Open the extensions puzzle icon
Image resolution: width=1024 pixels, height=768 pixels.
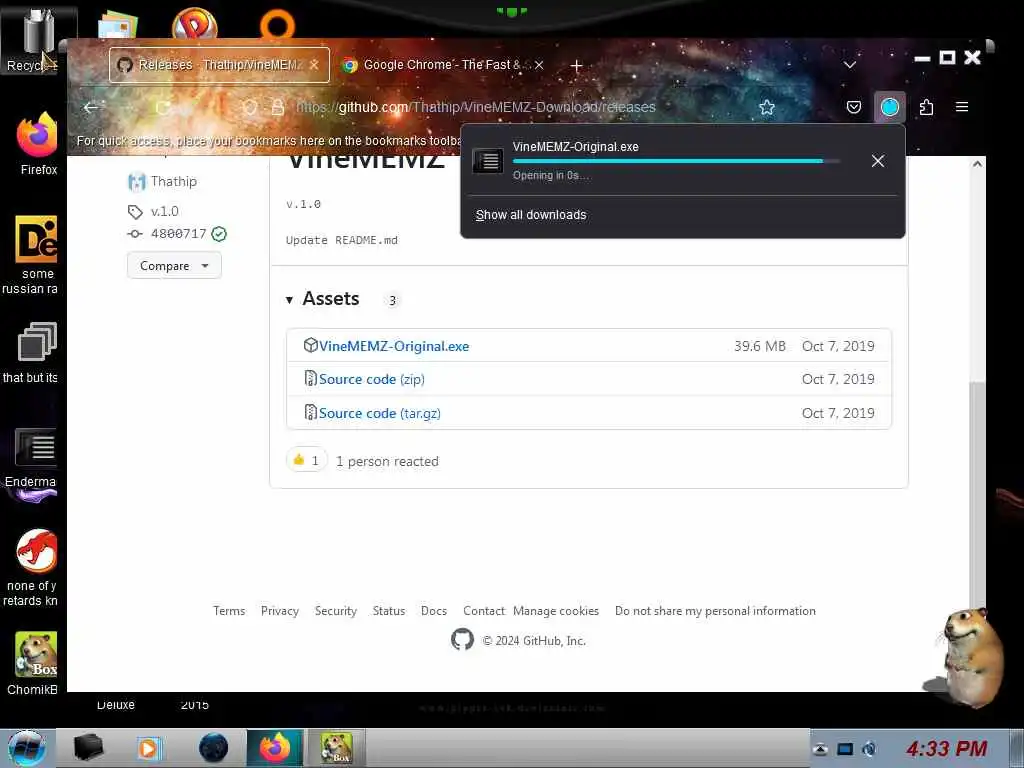(x=926, y=107)
